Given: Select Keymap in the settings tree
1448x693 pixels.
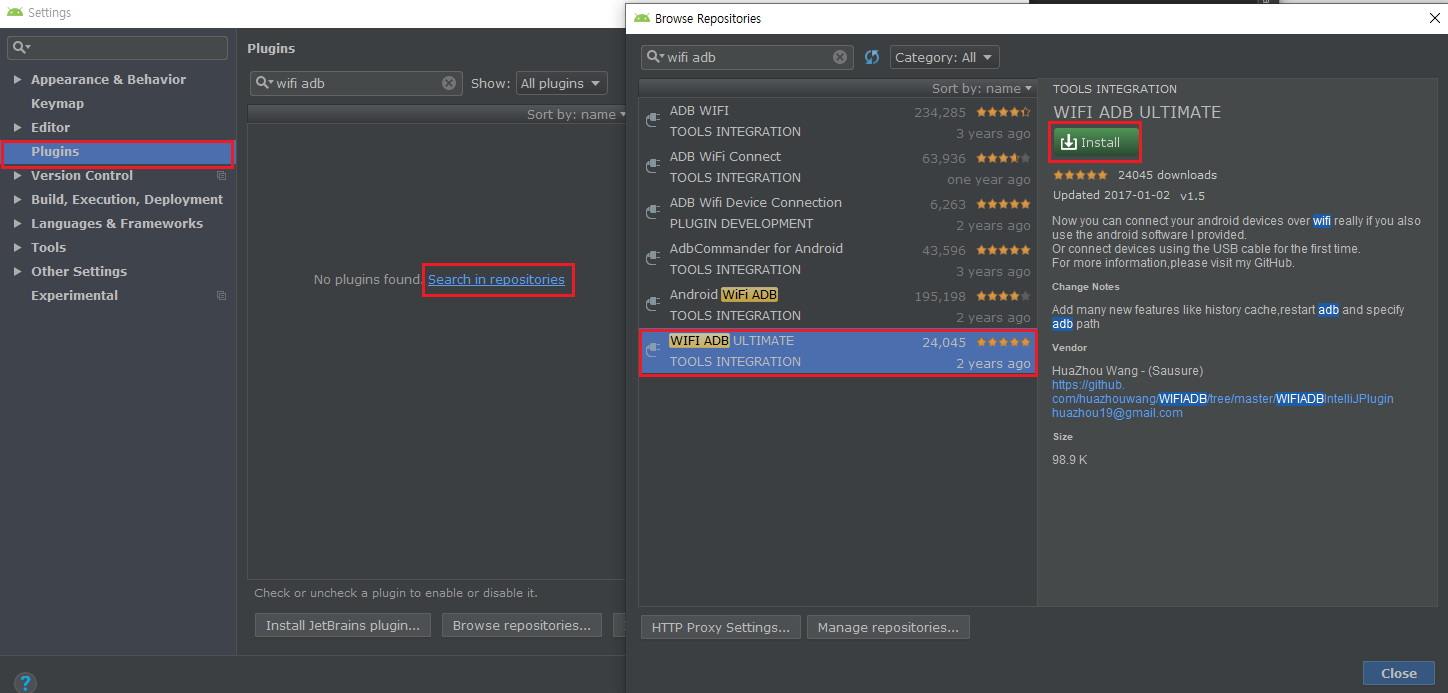Looking at the screenshot, I should coord(57,104).
